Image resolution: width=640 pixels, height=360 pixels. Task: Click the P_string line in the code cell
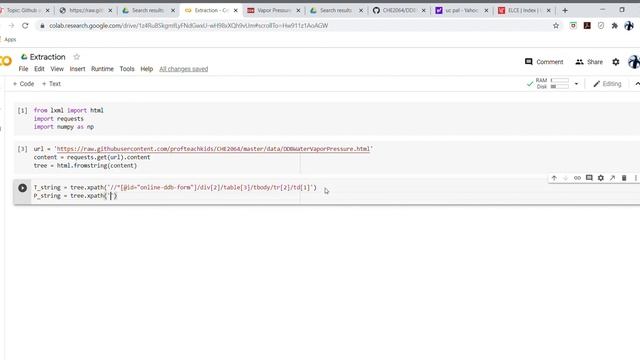[x=75, y=196]
